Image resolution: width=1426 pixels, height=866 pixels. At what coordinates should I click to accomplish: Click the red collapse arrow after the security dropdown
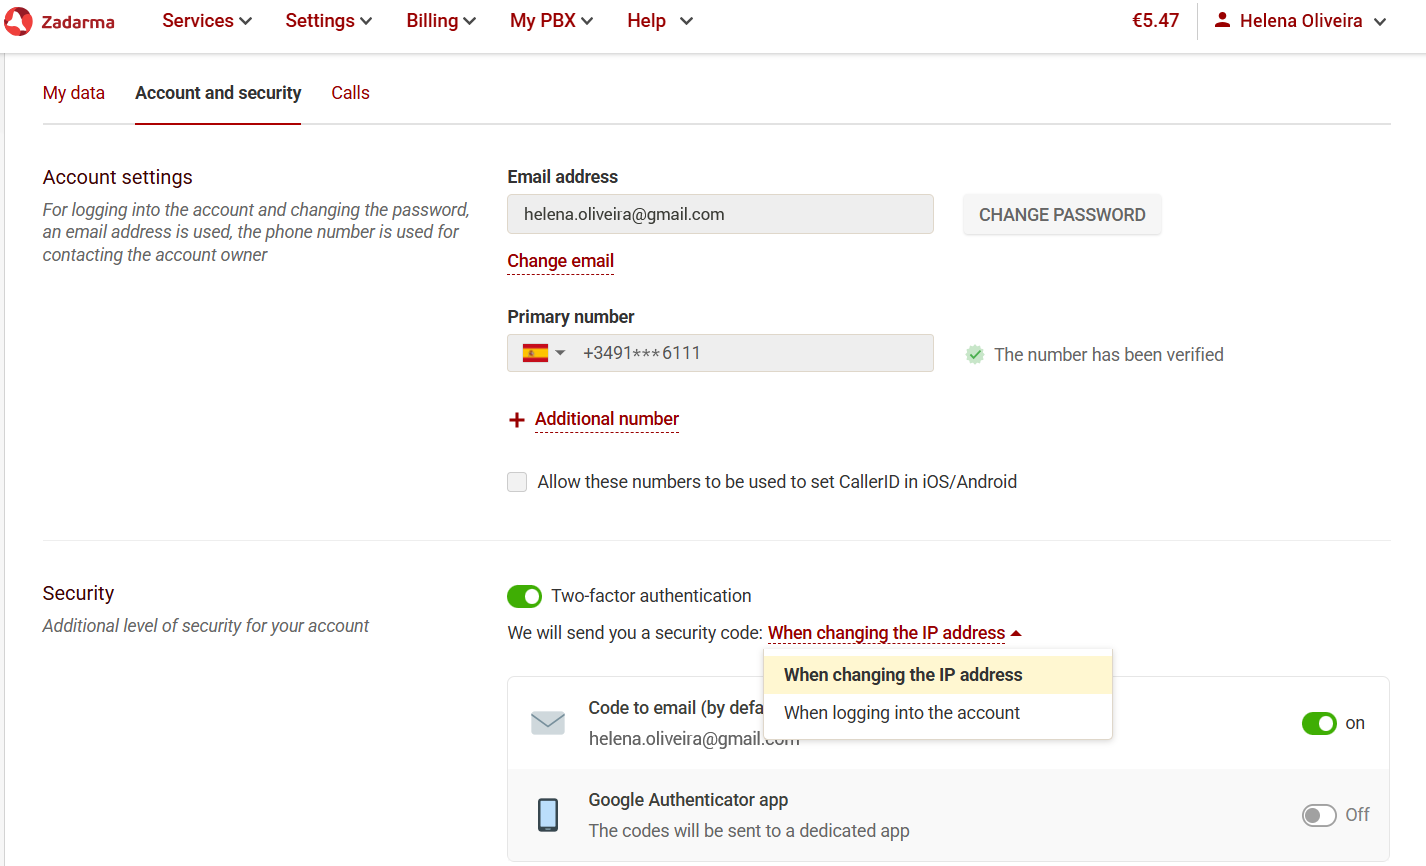[1018, 632]
